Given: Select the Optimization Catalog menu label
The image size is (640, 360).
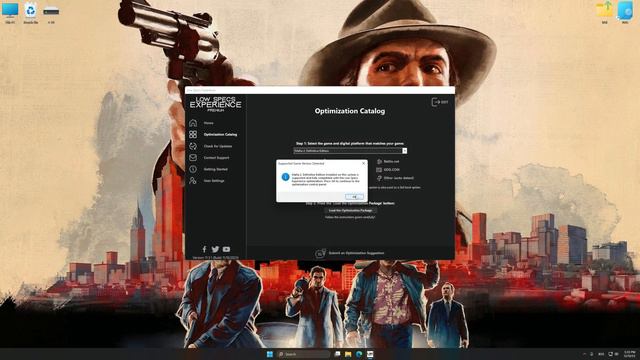Looking at the screenshot, I should [x=220, y=134].
